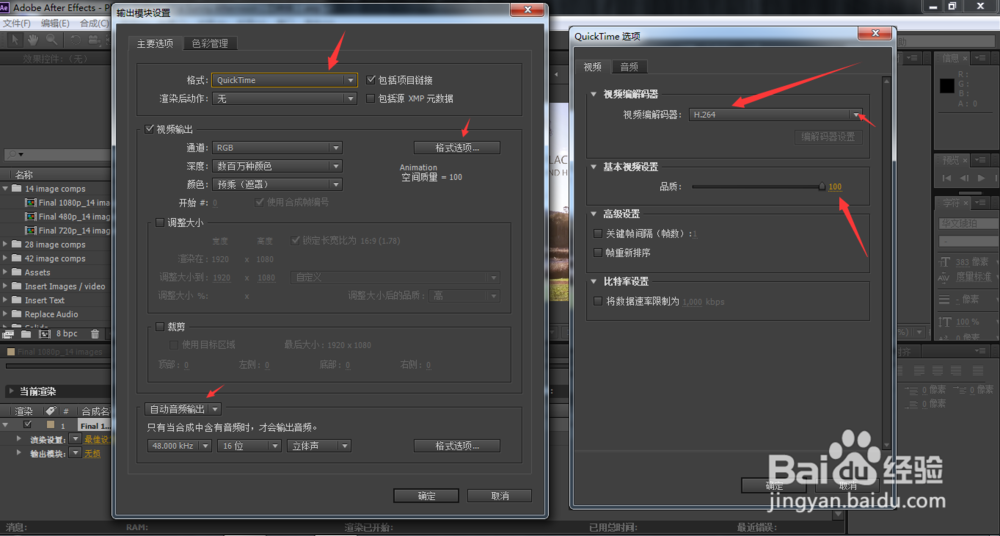Click the tan label color of render item 1
This screenshot has width=1000, height=536.
pyautogui.click(x=50, y=425)
